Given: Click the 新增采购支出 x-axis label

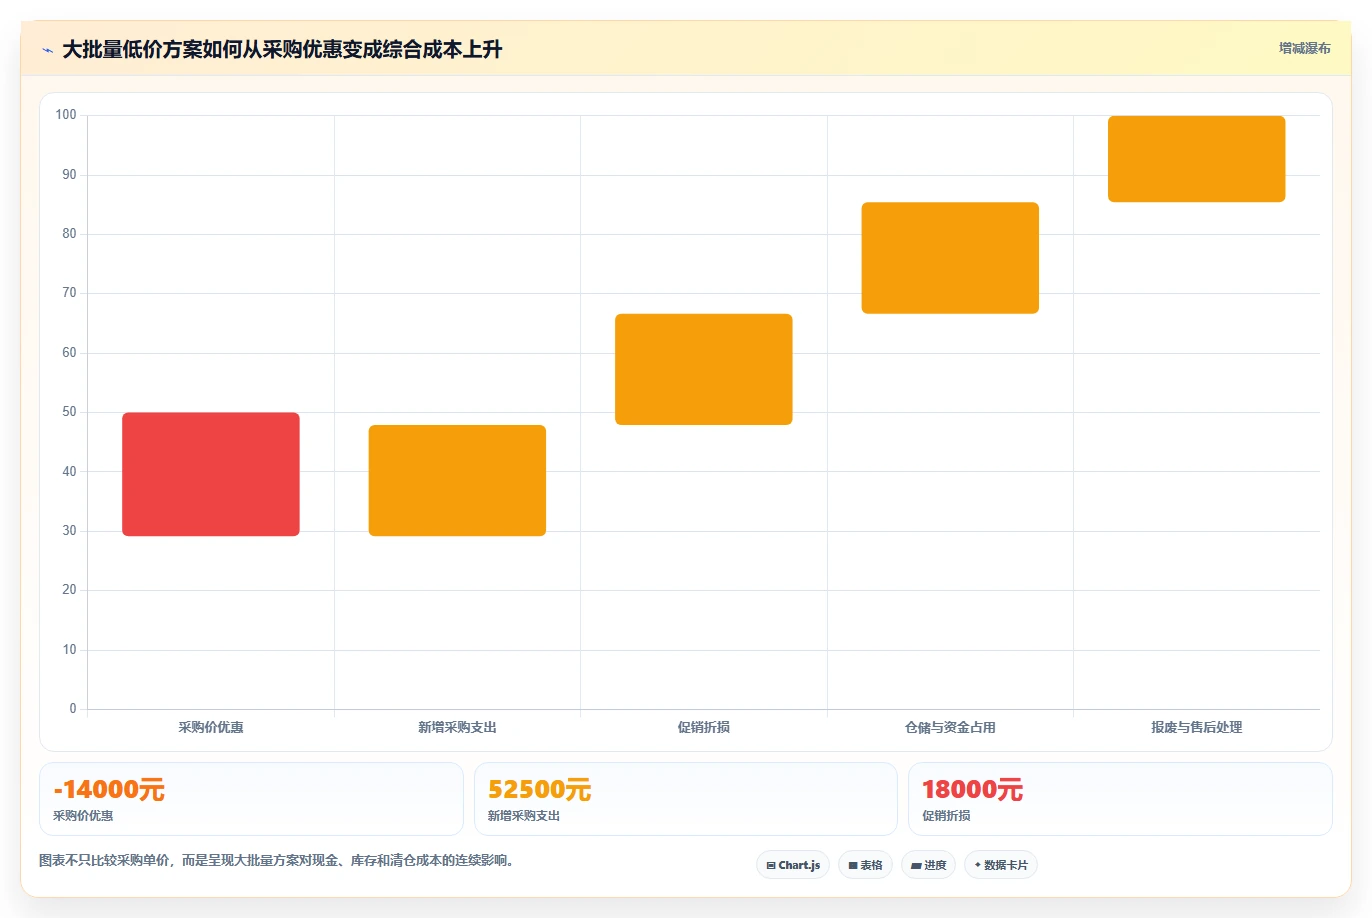Looking at the screenshot, I should tap(457, 727).
